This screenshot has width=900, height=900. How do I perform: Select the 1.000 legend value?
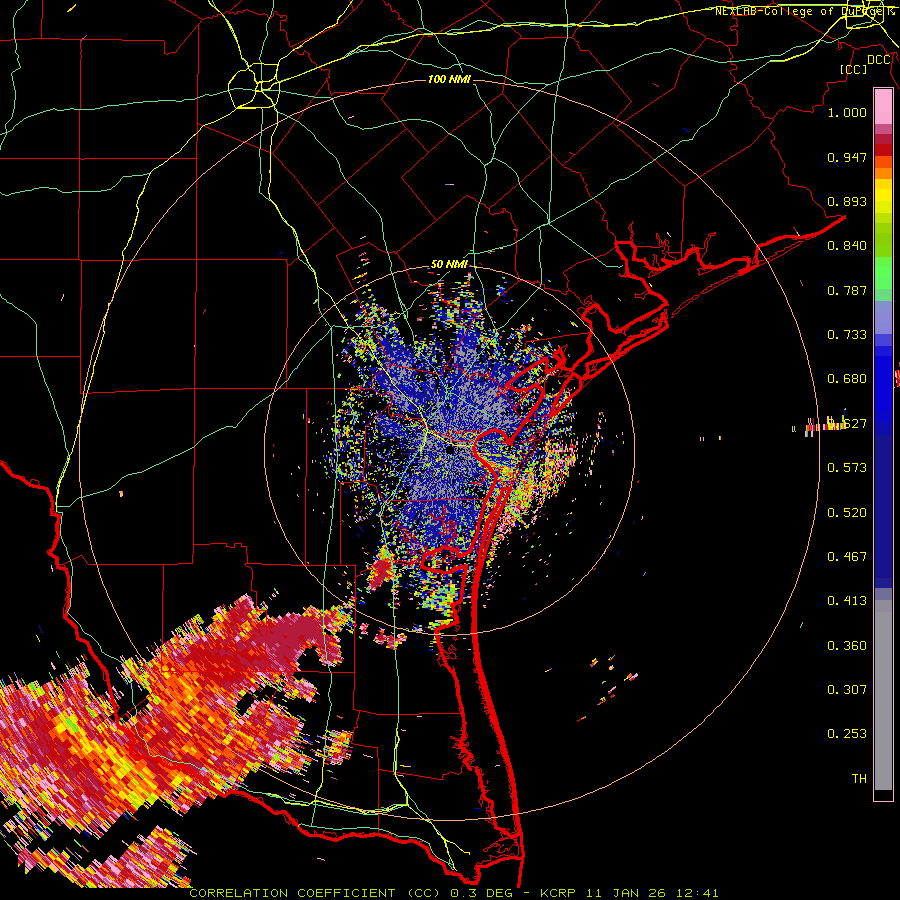click(x=847, y=112)
